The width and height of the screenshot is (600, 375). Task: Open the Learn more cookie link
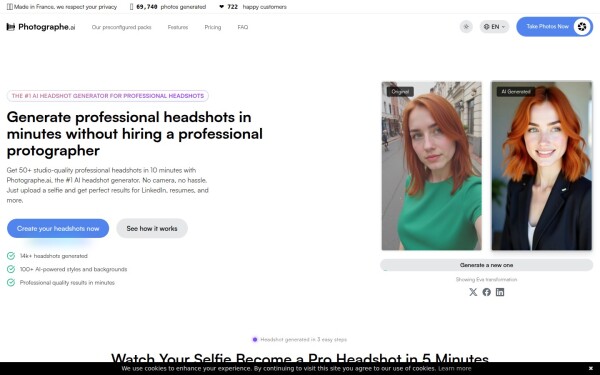pyautogui.click(x=455, y=368)
